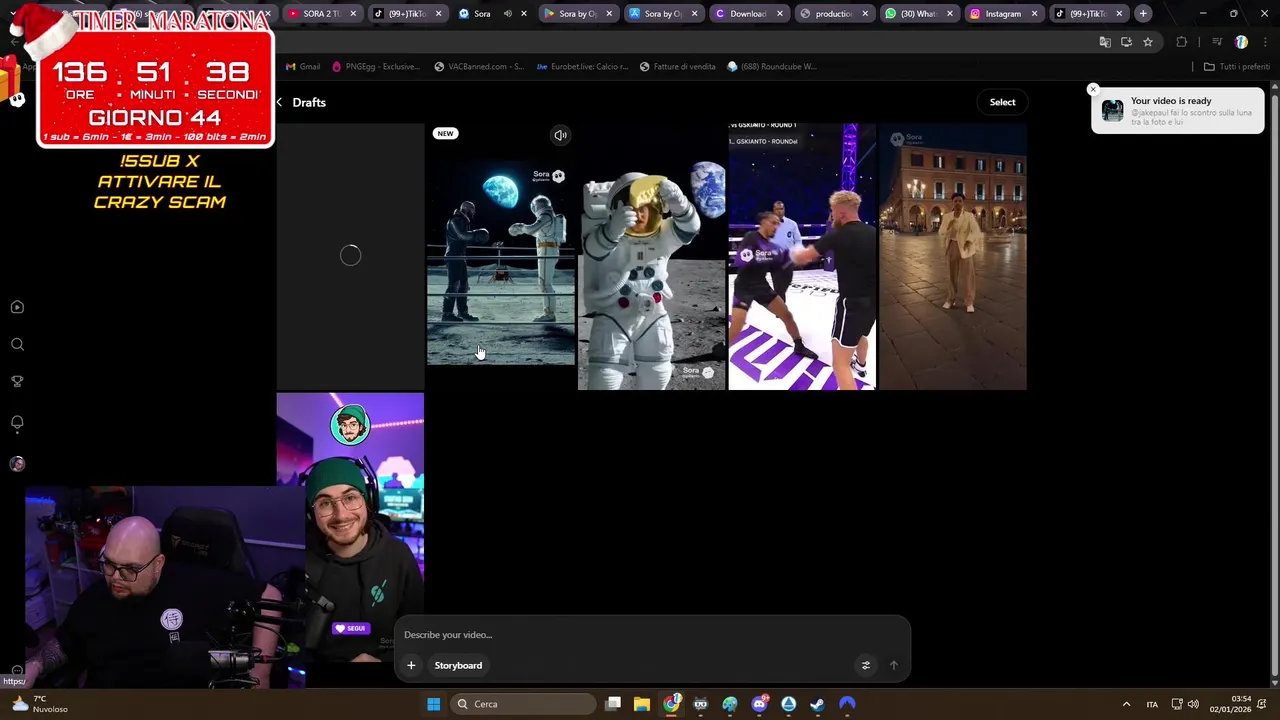Open the boxing ring round 1 draft
This screenshot has width=1280, height=720.
(x=802, y=256)
